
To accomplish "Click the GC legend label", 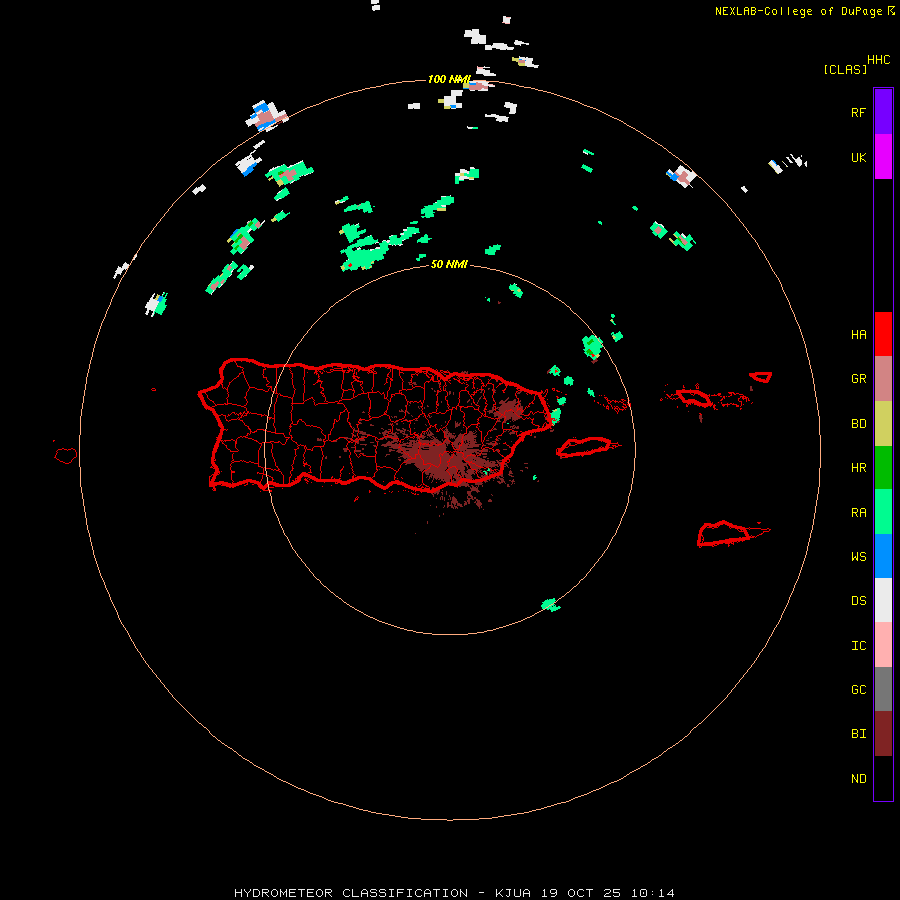I will 858,690.
